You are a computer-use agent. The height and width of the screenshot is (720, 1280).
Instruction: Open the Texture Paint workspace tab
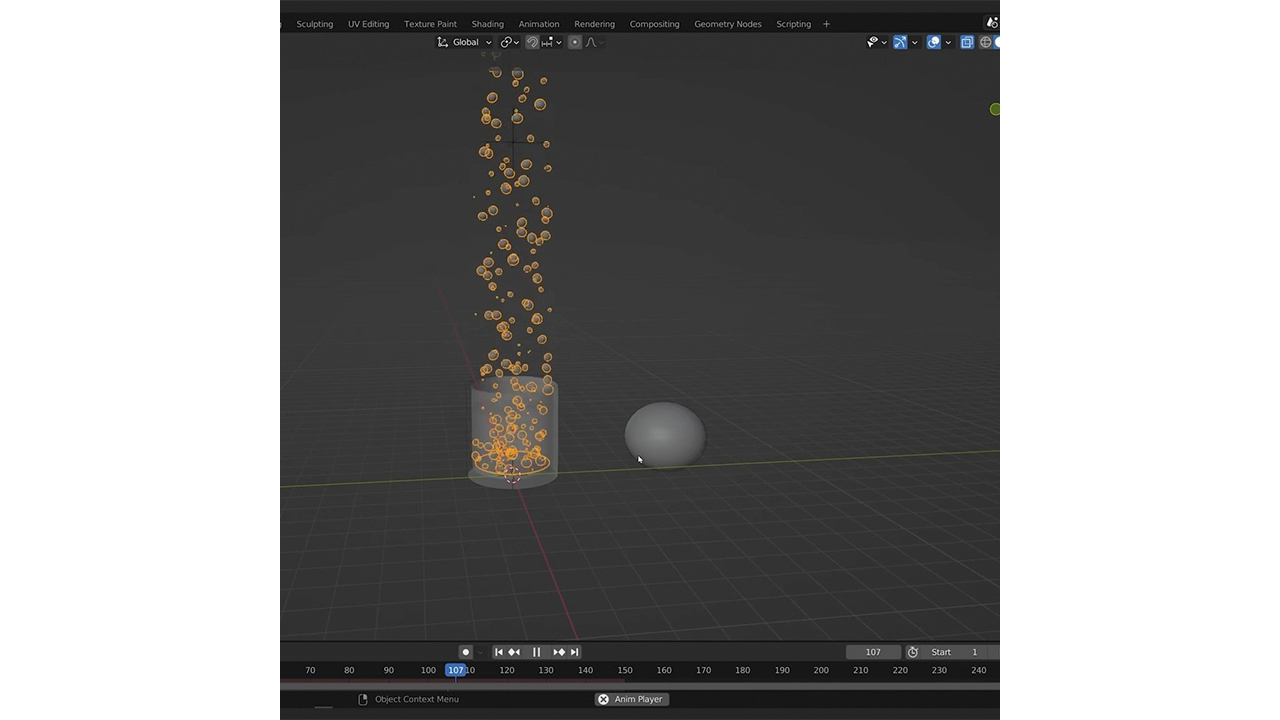(x=430, y=24)
